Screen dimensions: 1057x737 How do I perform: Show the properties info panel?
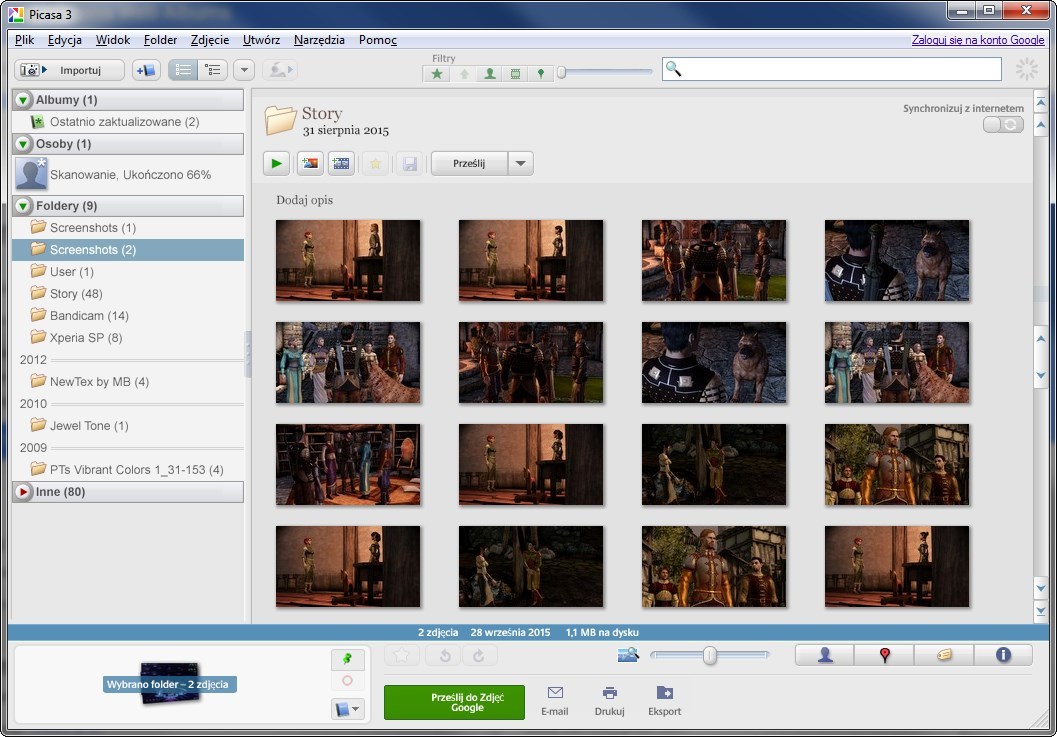pyautogui.click(x=1003, y=655)
